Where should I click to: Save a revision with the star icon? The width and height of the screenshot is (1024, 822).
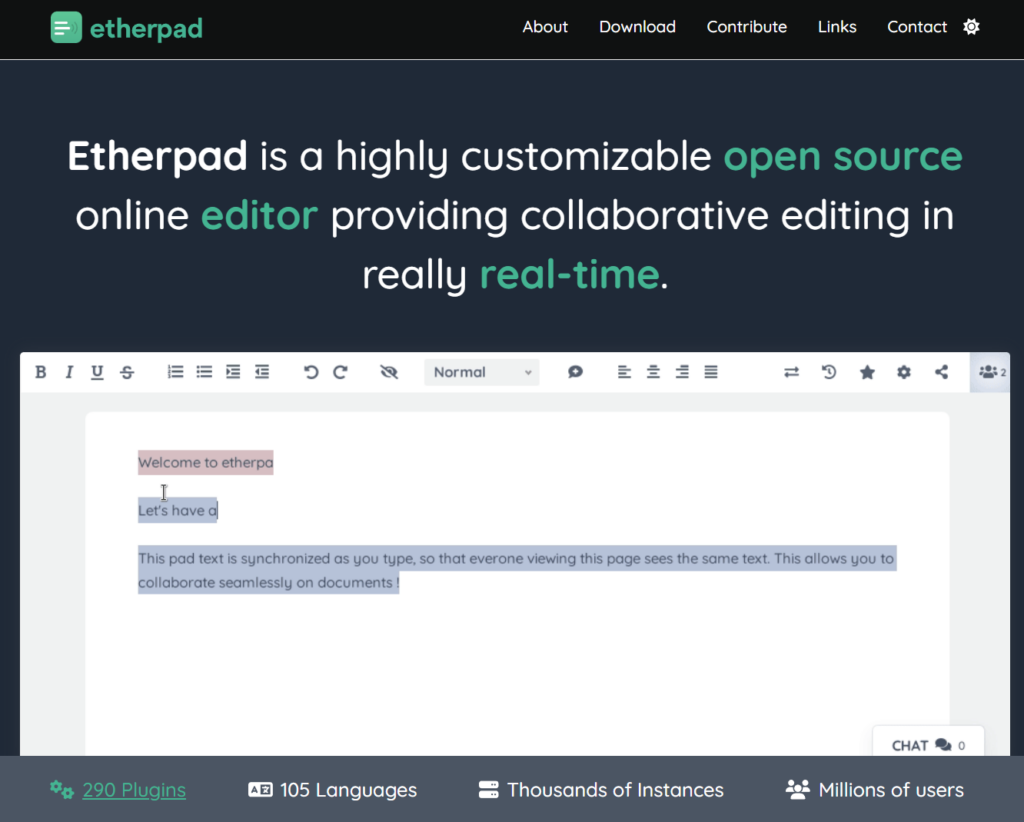click(x=867, y=372)
